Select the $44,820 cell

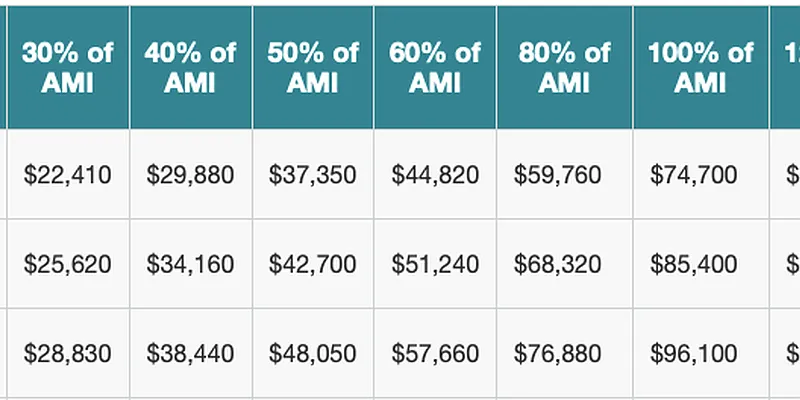(435, 175)
